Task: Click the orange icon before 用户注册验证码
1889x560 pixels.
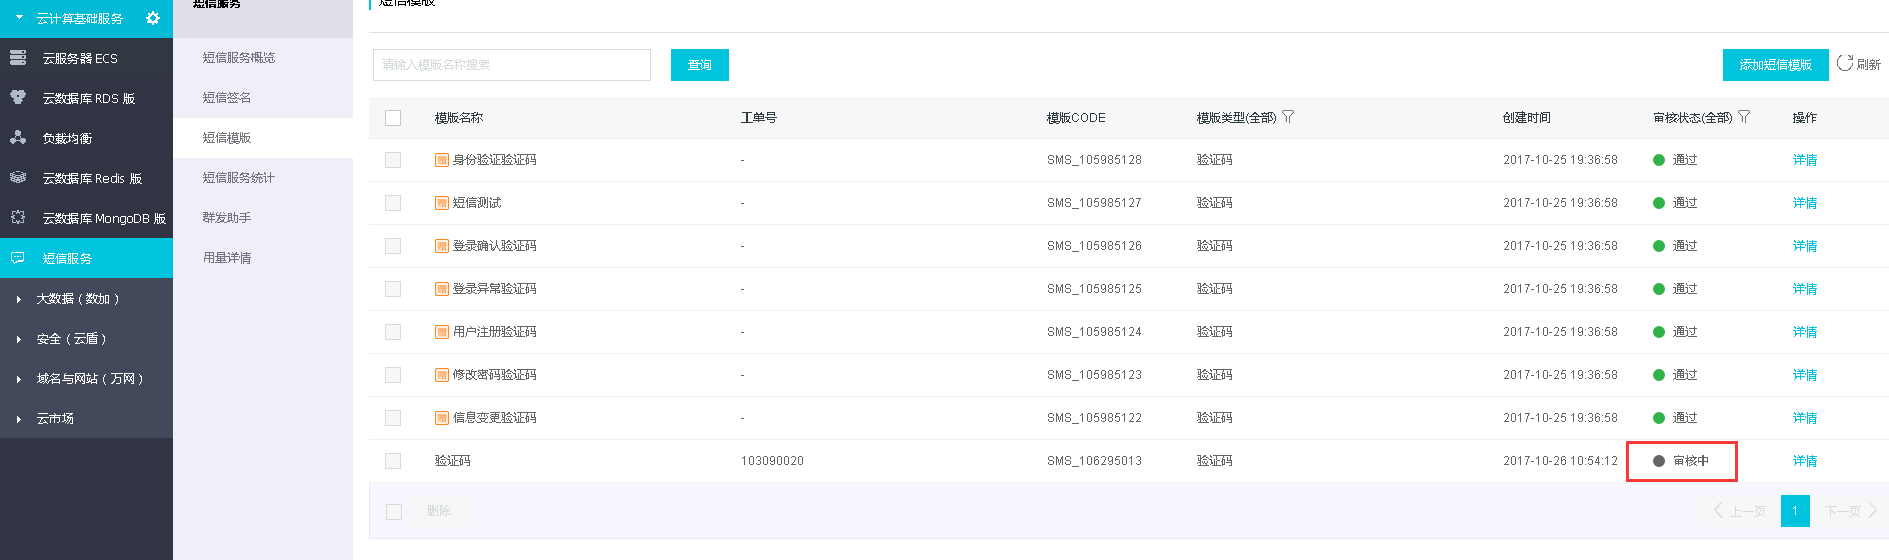Action: (x=442, y=332)
